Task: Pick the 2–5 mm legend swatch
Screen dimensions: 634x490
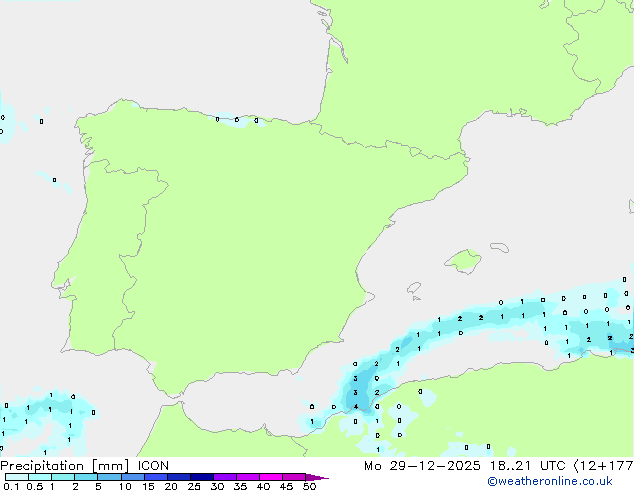Action: coord(86,477)
